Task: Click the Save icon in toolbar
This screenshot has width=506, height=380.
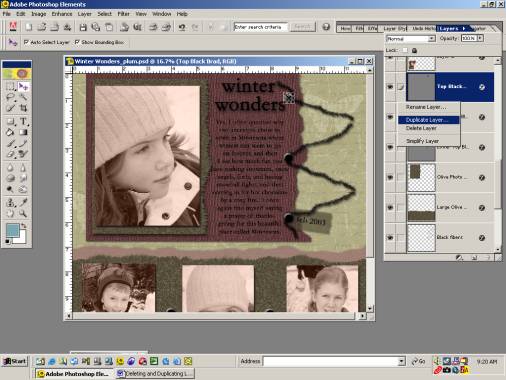Action: [x=83, y=27]
